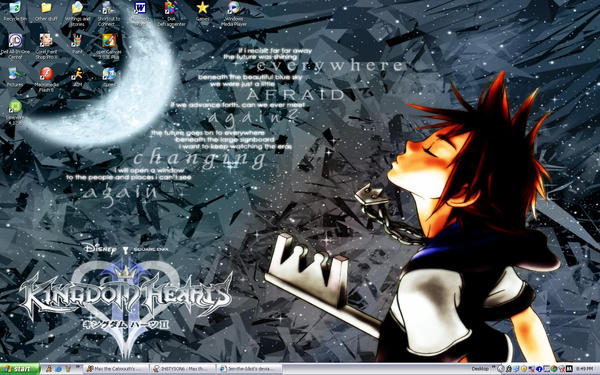600x375 pixels.
Task: Click the third Quick Launch icon
Action: pyautogui.click(x=68, y=369)
